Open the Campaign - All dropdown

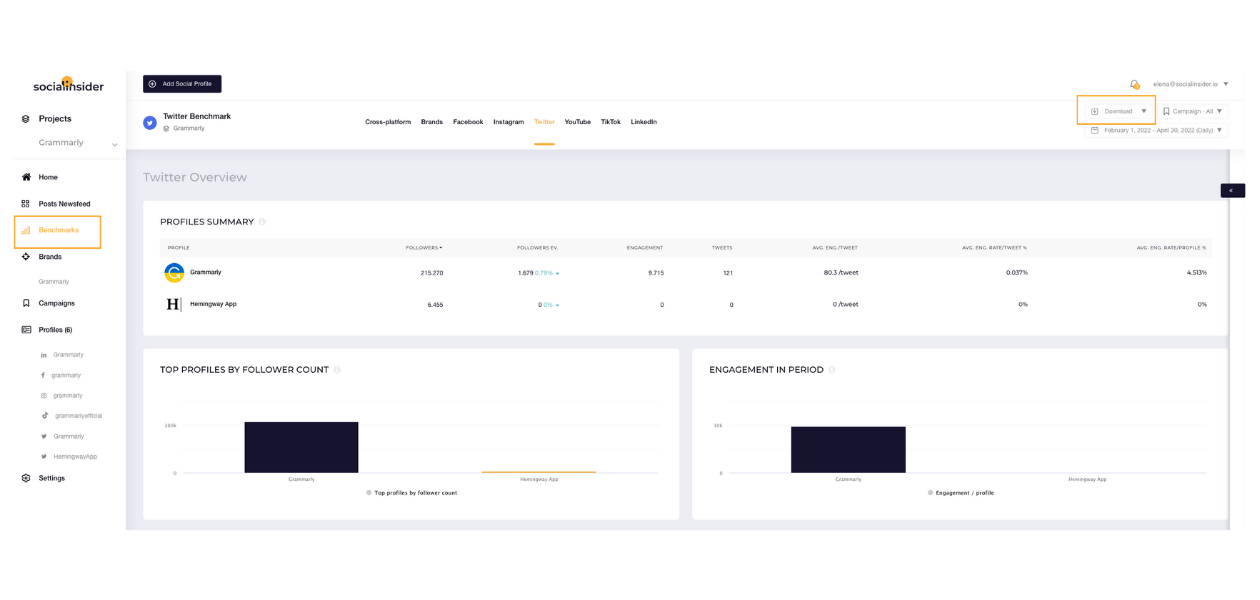pos(1192,111)
